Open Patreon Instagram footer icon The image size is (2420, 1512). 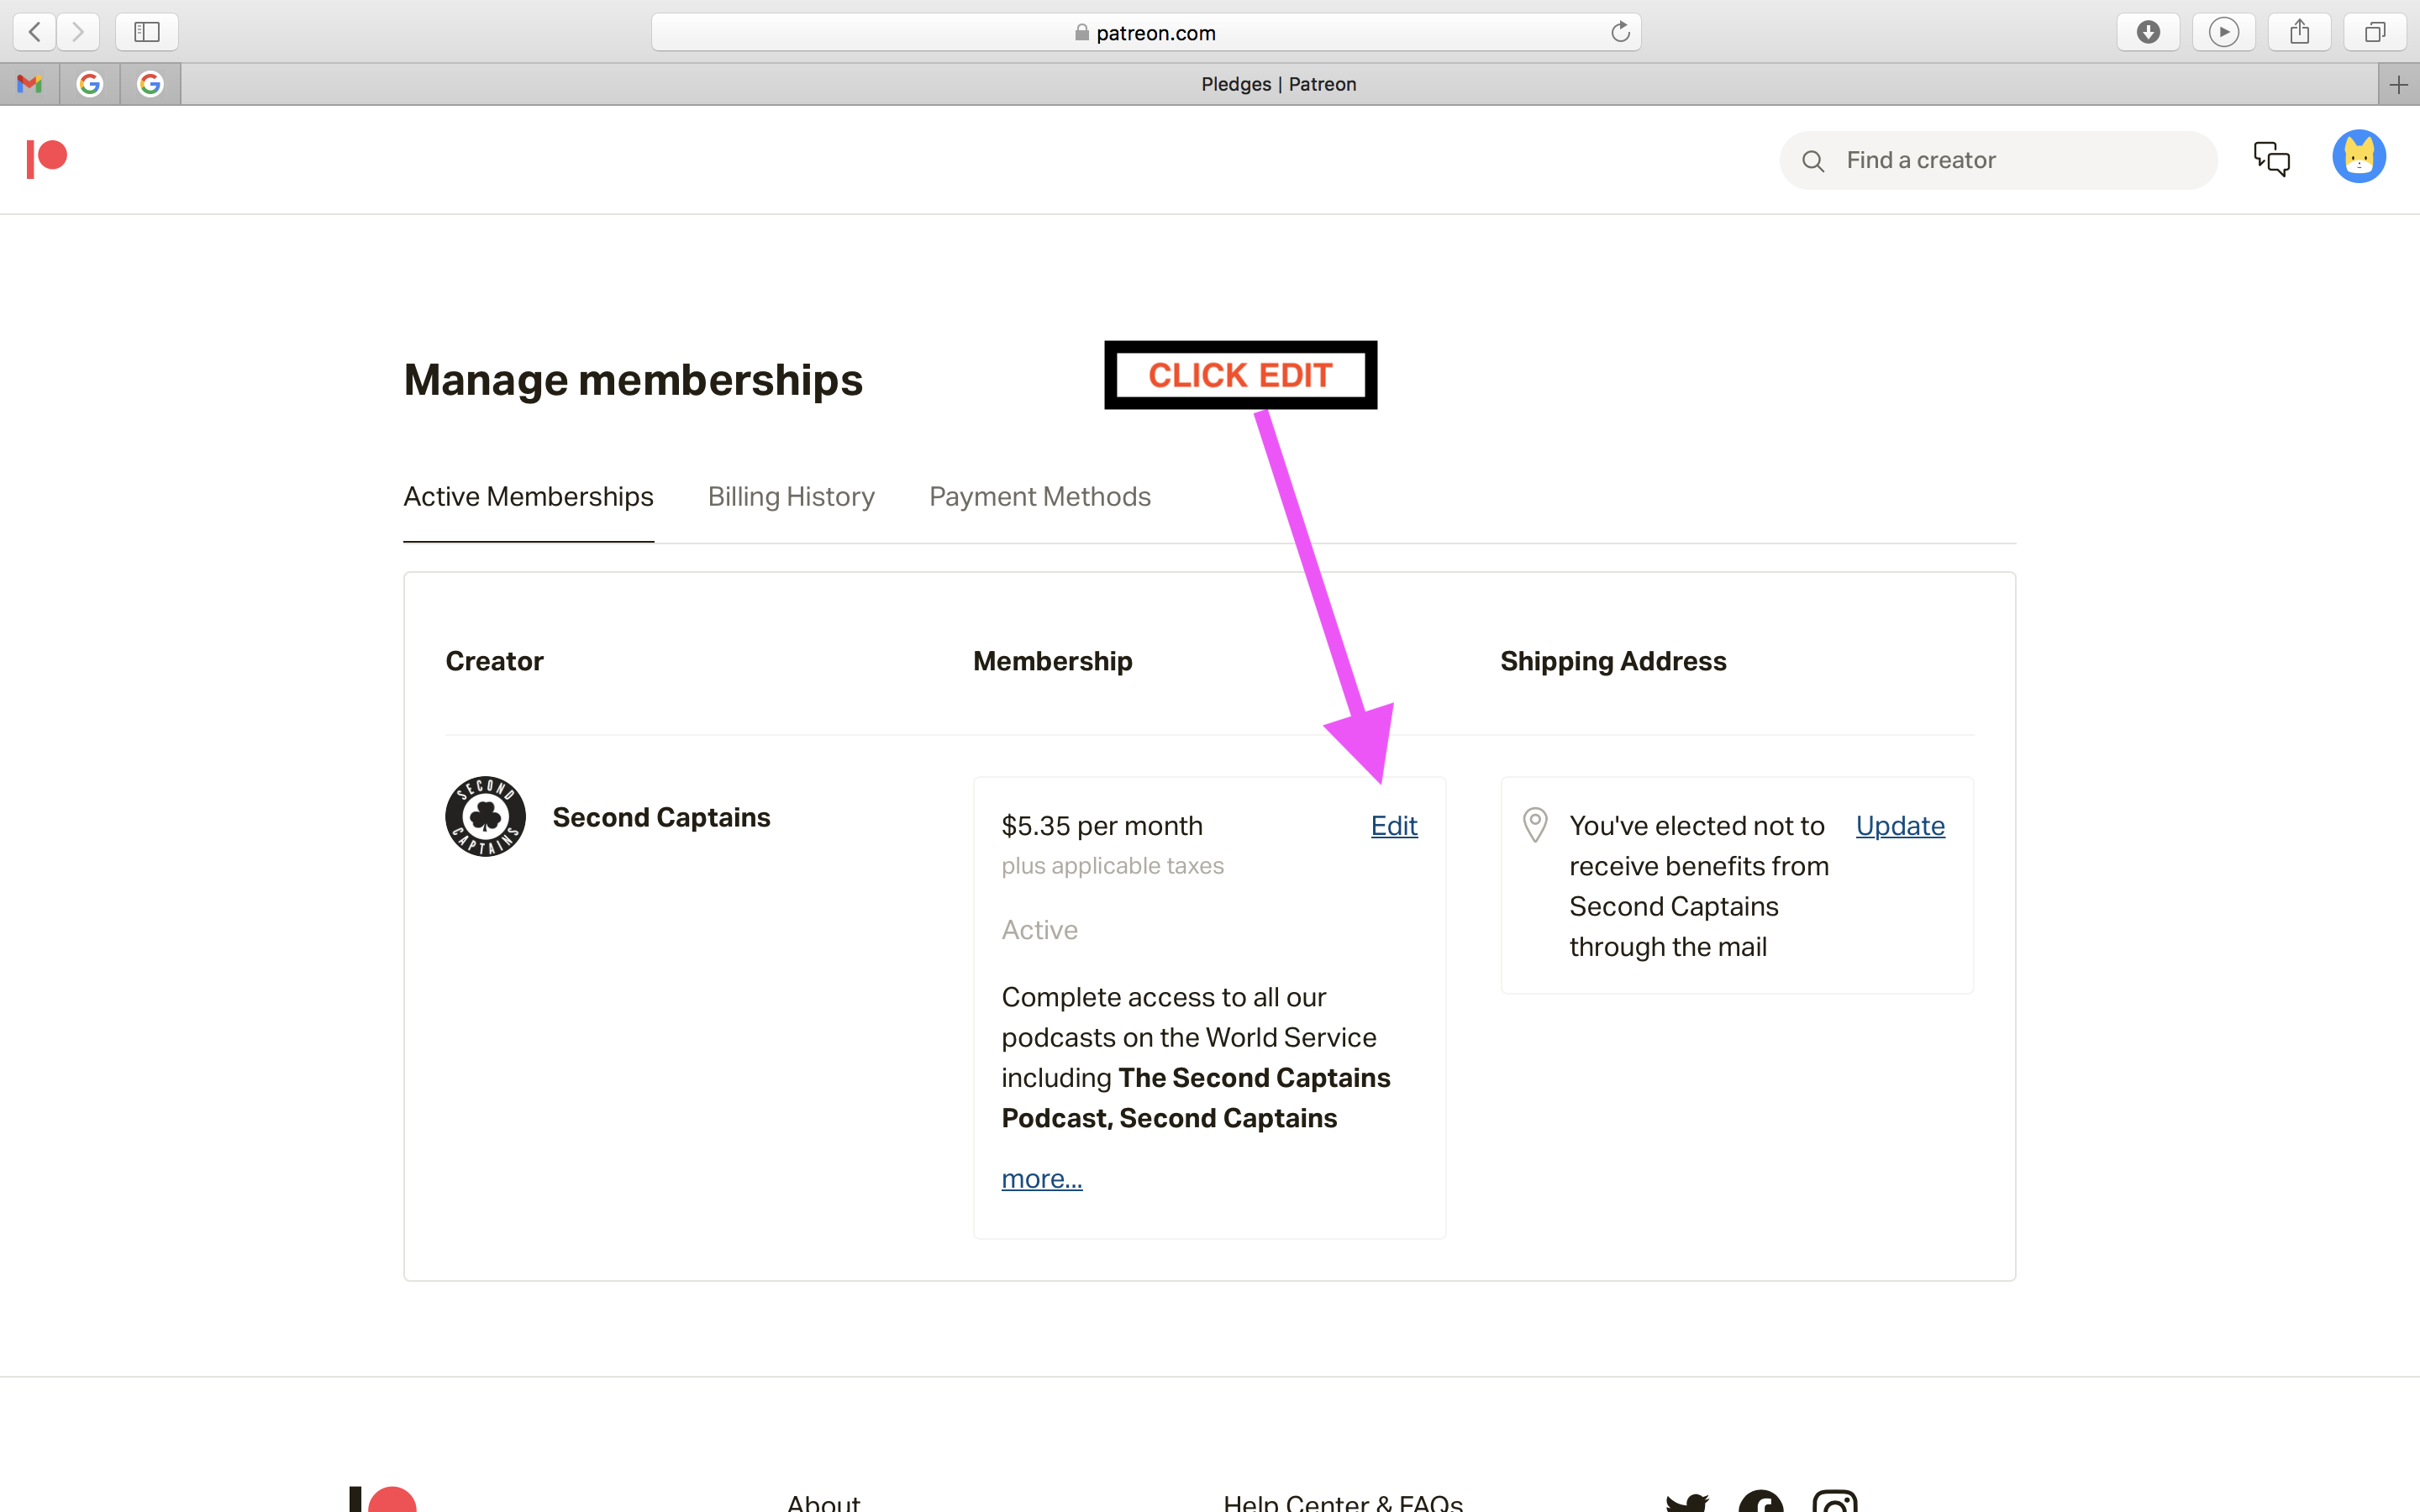(1835, 1502)
